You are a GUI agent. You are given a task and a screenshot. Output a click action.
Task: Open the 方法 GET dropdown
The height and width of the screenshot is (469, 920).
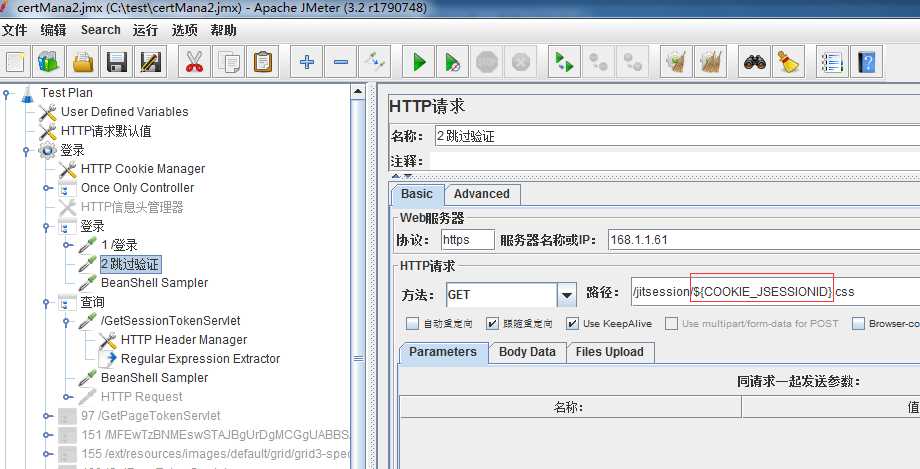click(x=566, y=295)
